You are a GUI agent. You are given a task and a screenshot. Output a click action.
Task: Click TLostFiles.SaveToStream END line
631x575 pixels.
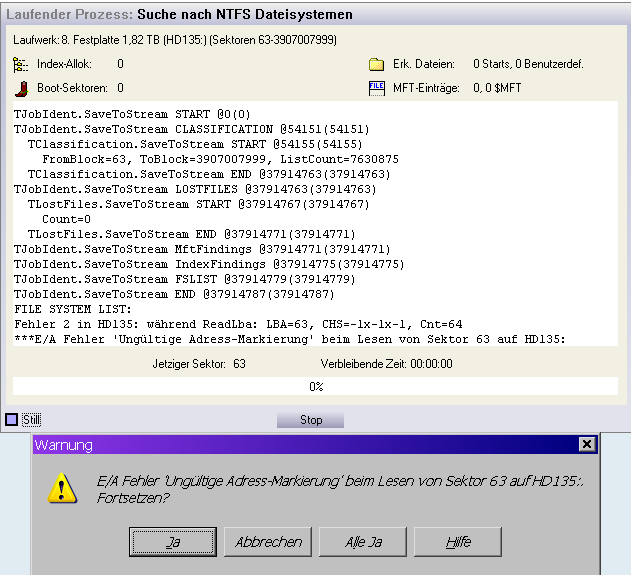(192, 234)
